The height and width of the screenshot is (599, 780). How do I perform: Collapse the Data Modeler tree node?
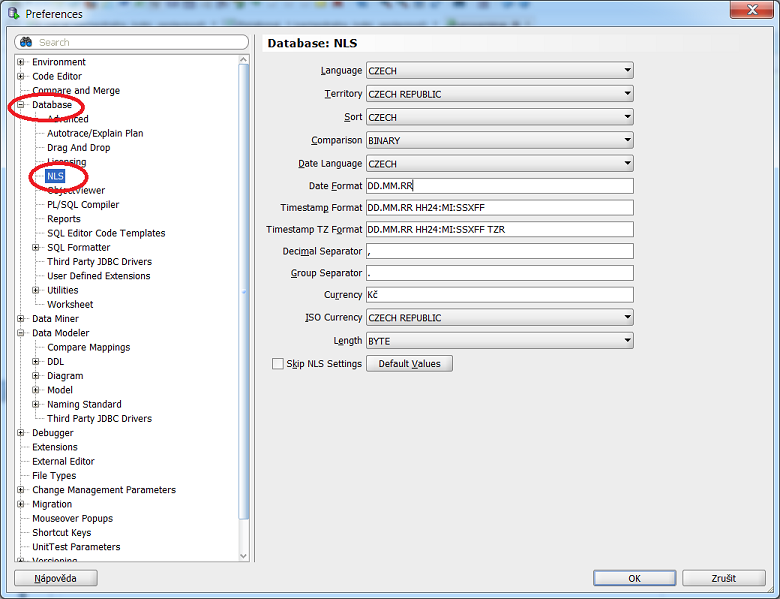pos(21,333)
